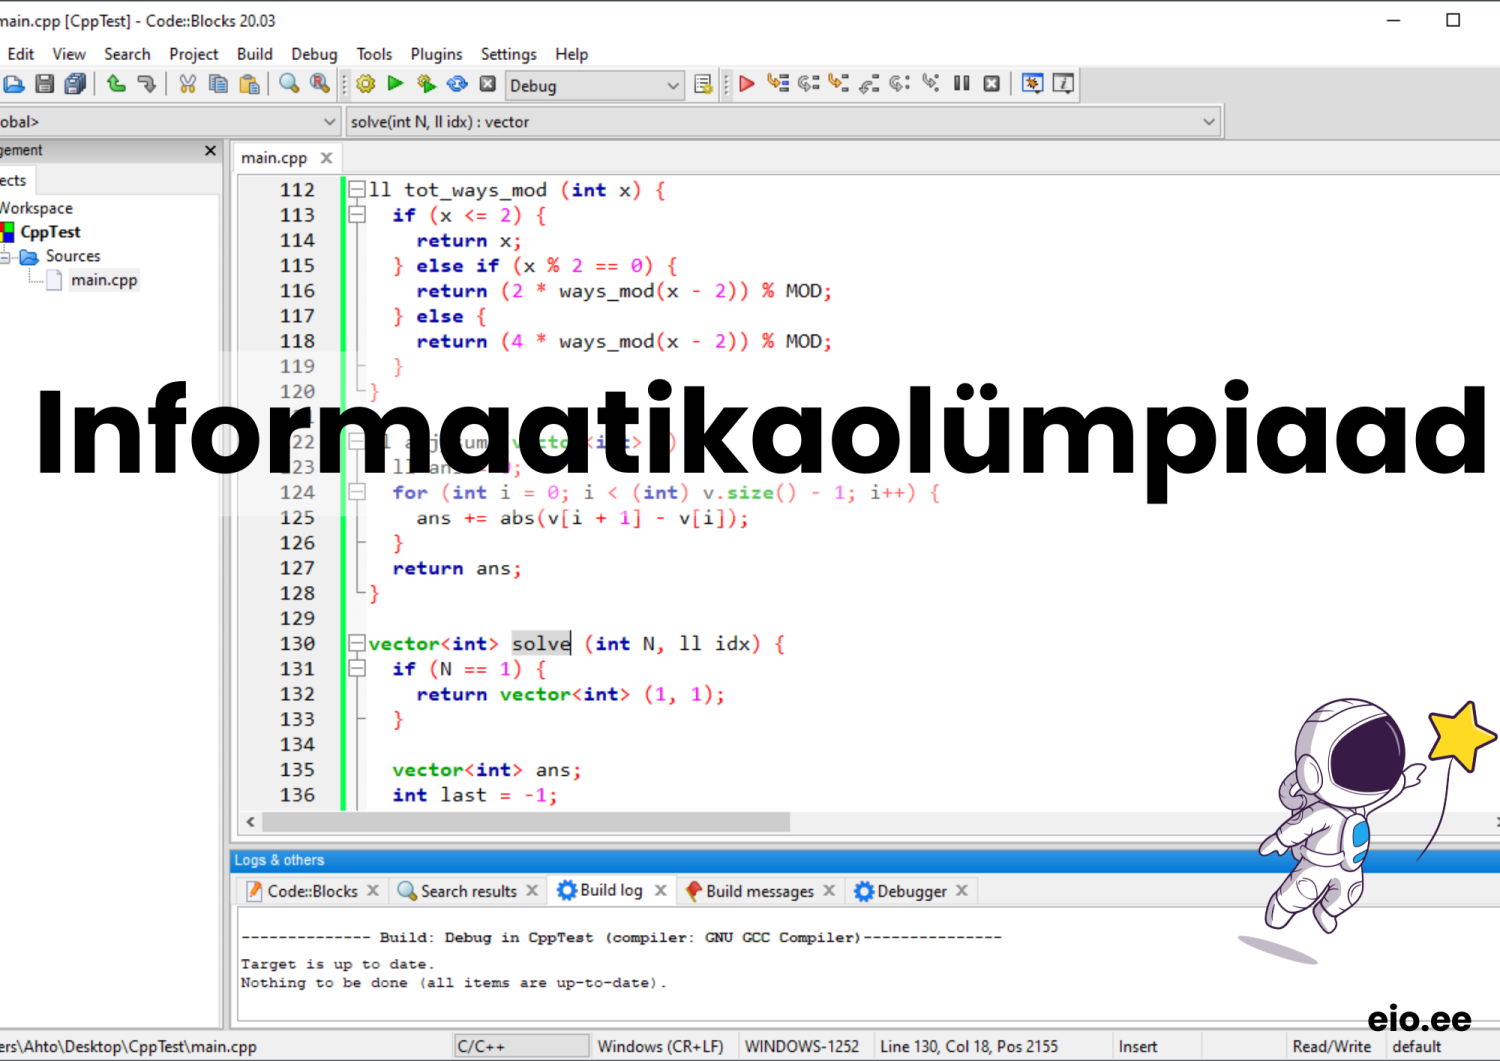1500x1061 pixels.
Task: Click the Break debugger pause icon
Action: pos(962,84)
